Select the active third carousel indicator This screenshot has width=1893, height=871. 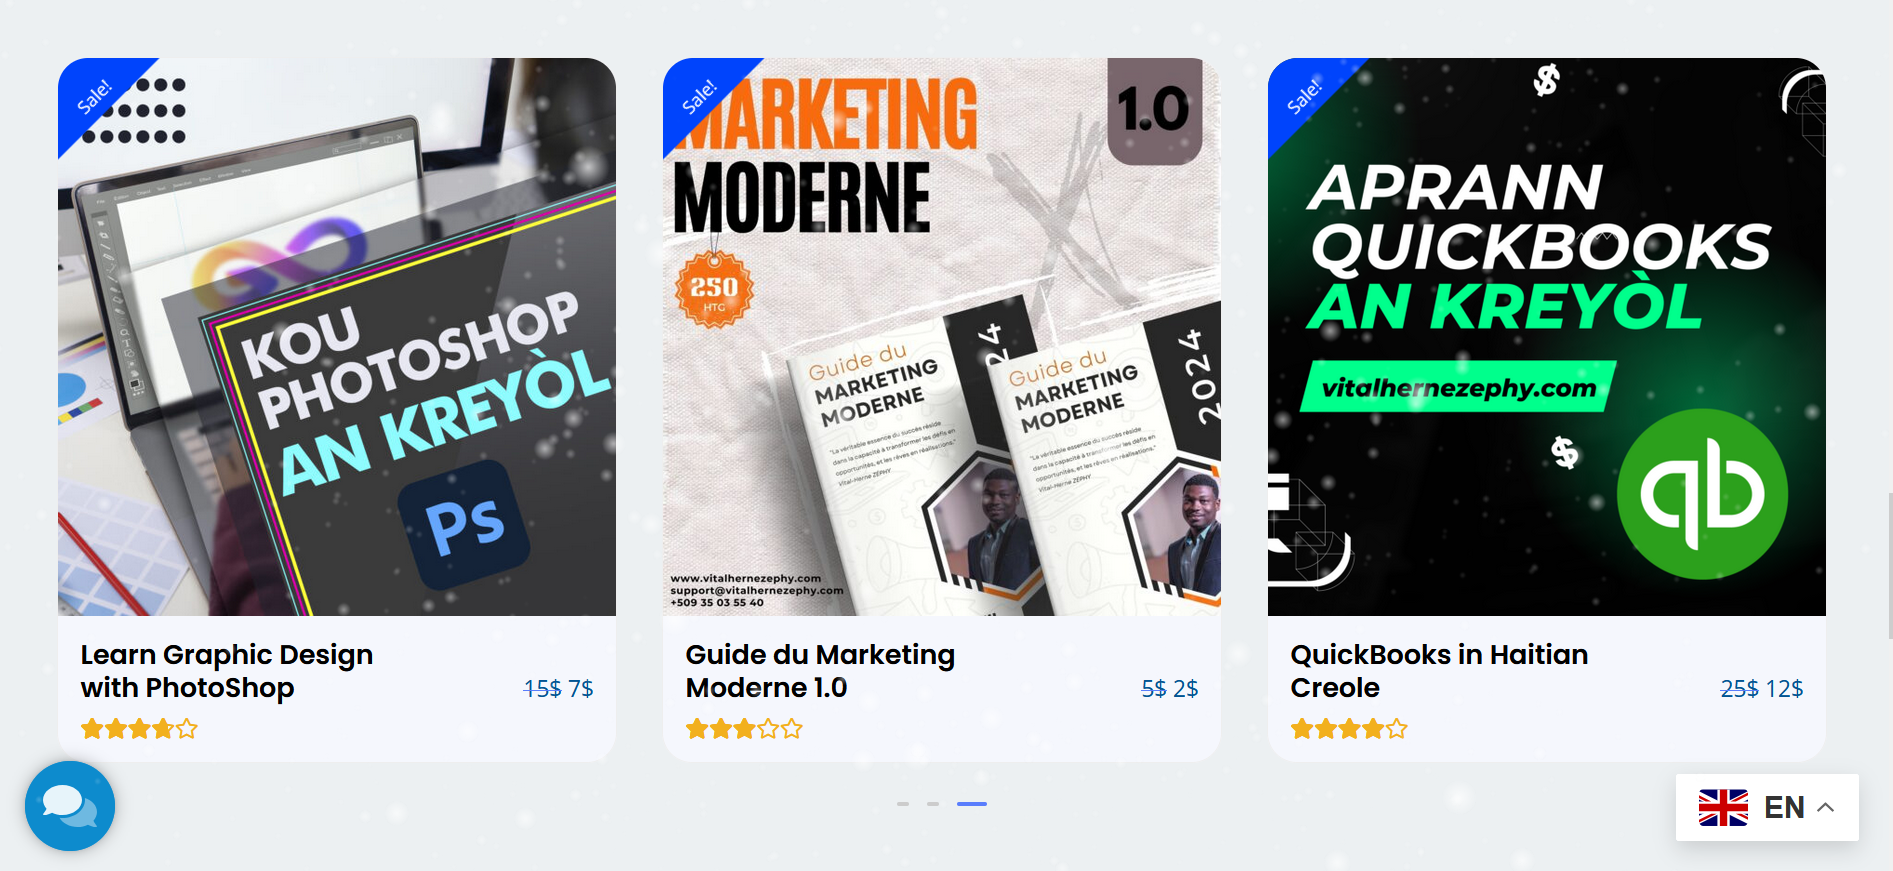coord(972,804)
